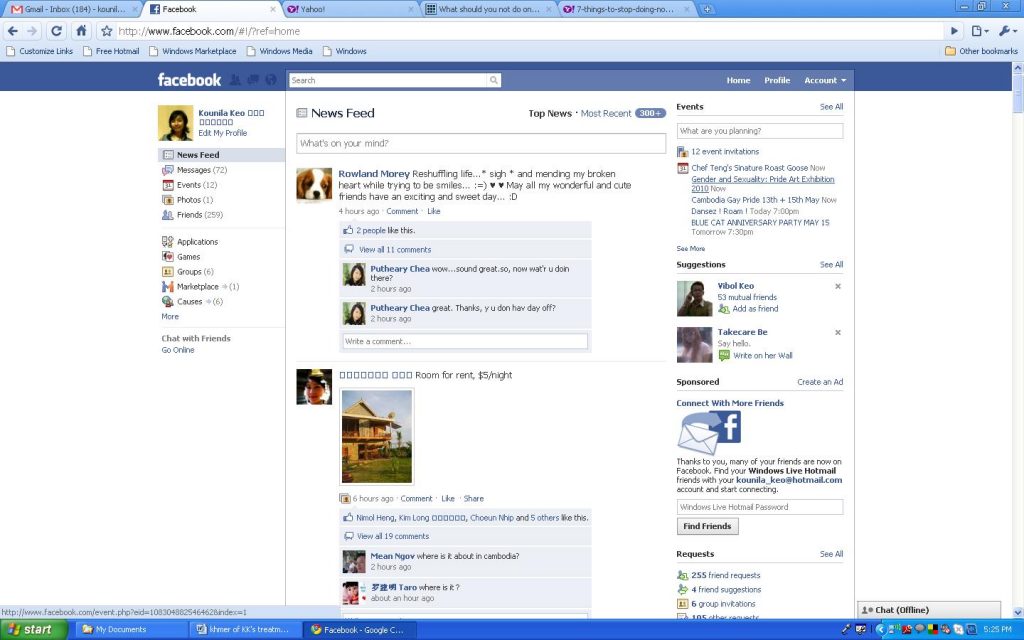This screenshot has height=640, width=1024.
Task: Expand View all 19 comments
Action: [392, 536]
